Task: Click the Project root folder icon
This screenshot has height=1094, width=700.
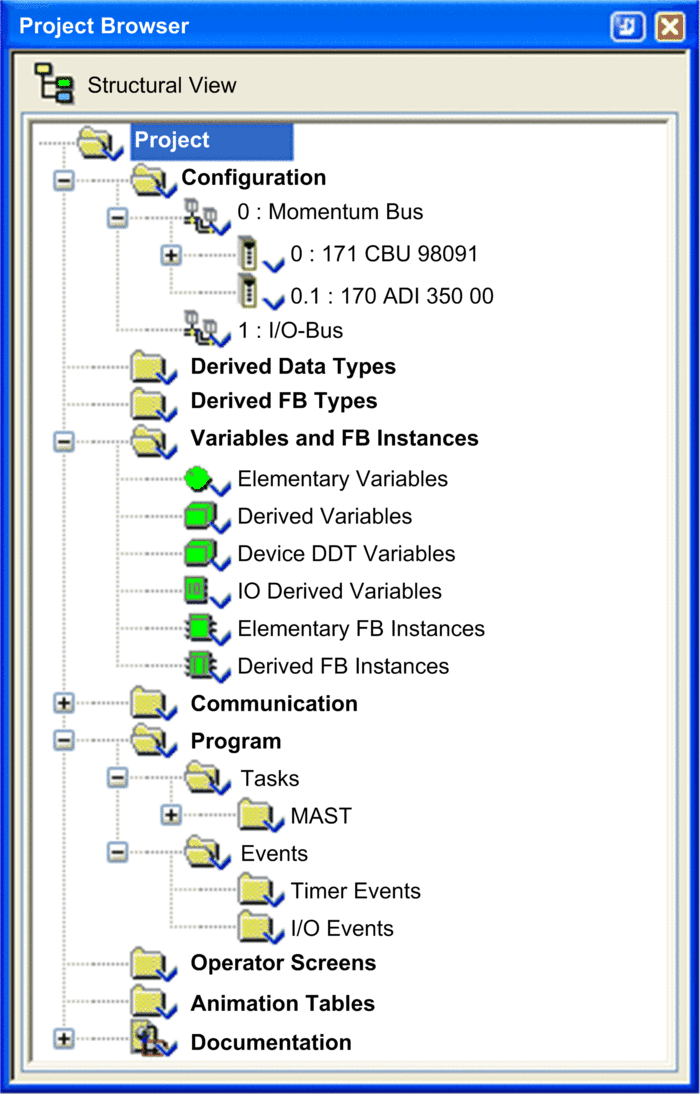Action: click(x=100, y=142)
